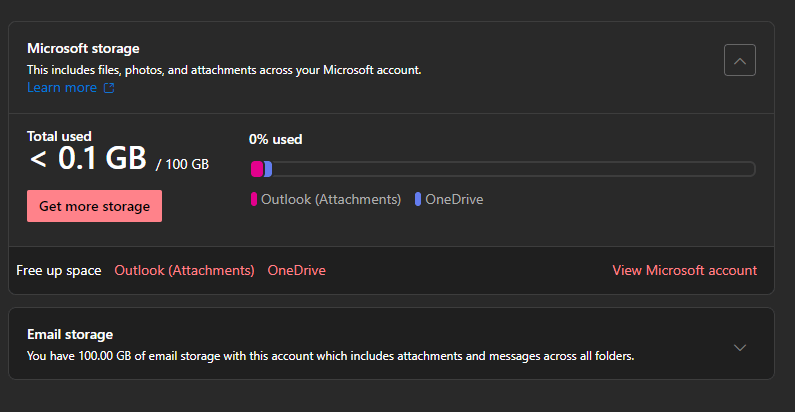Screen dimensions: 795x412
Task: Click the blue OneDrive segment in the usage bar
Action: point(268,169)
